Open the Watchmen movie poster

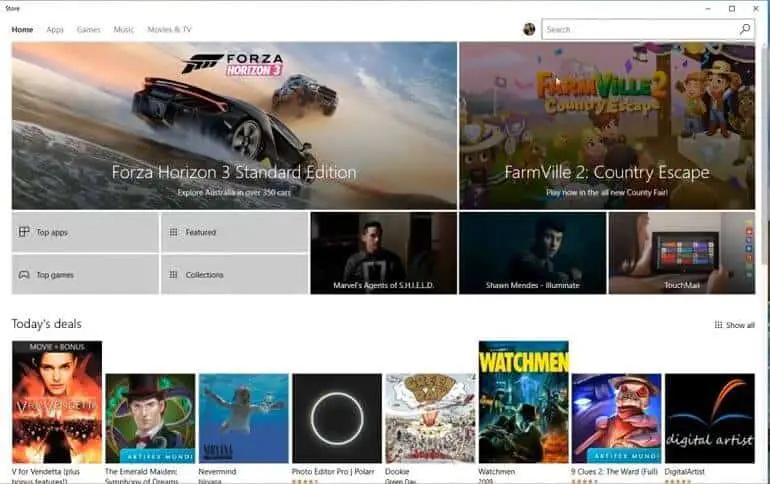click(523, 402)
